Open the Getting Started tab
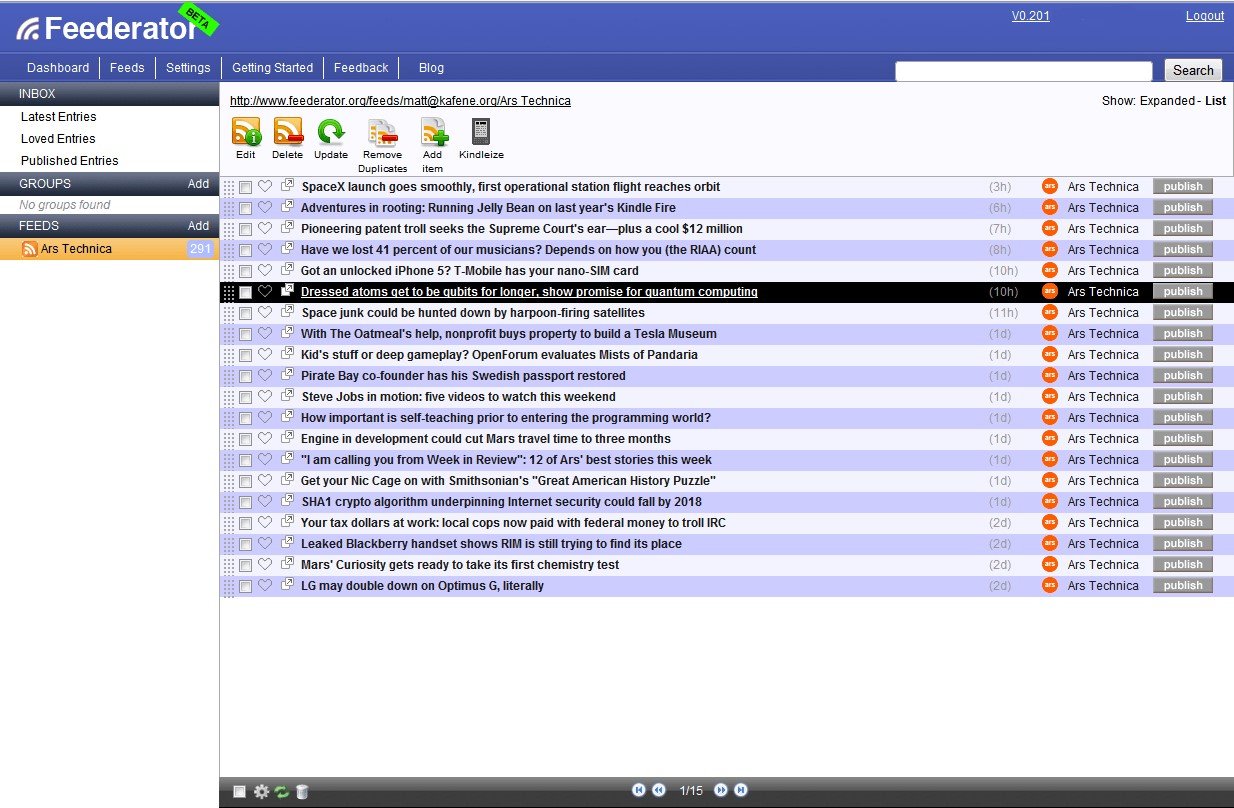Image resolution: width=1234 pixels, height=808 pixels. tap(272, 68)
